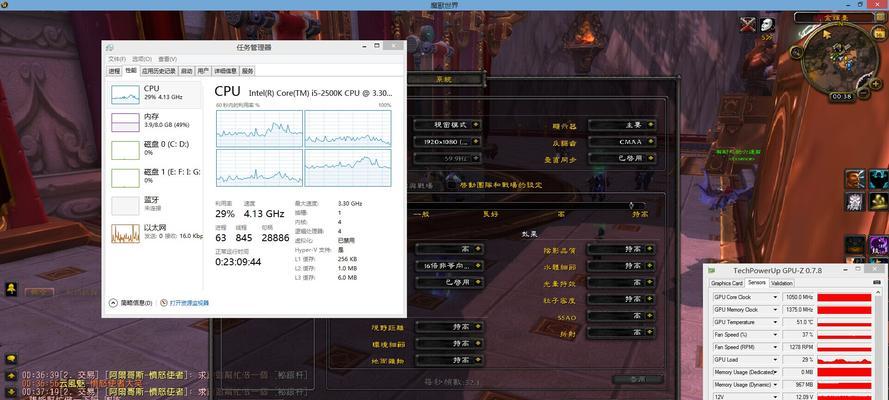The height and width of the screenshot is (400, 889).
Task: Open the SSAO dropdown
Action: [621, 316]
